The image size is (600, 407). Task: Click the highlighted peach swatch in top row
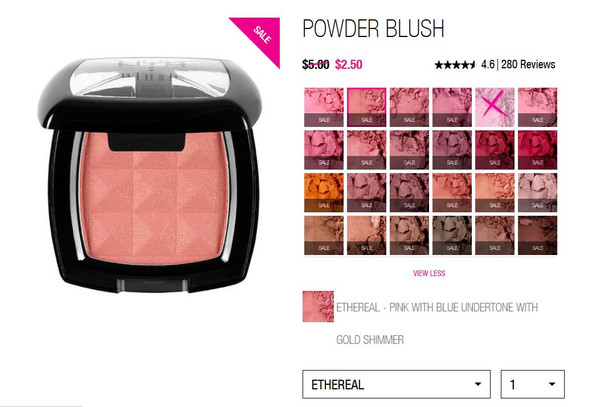coord(367,107)
